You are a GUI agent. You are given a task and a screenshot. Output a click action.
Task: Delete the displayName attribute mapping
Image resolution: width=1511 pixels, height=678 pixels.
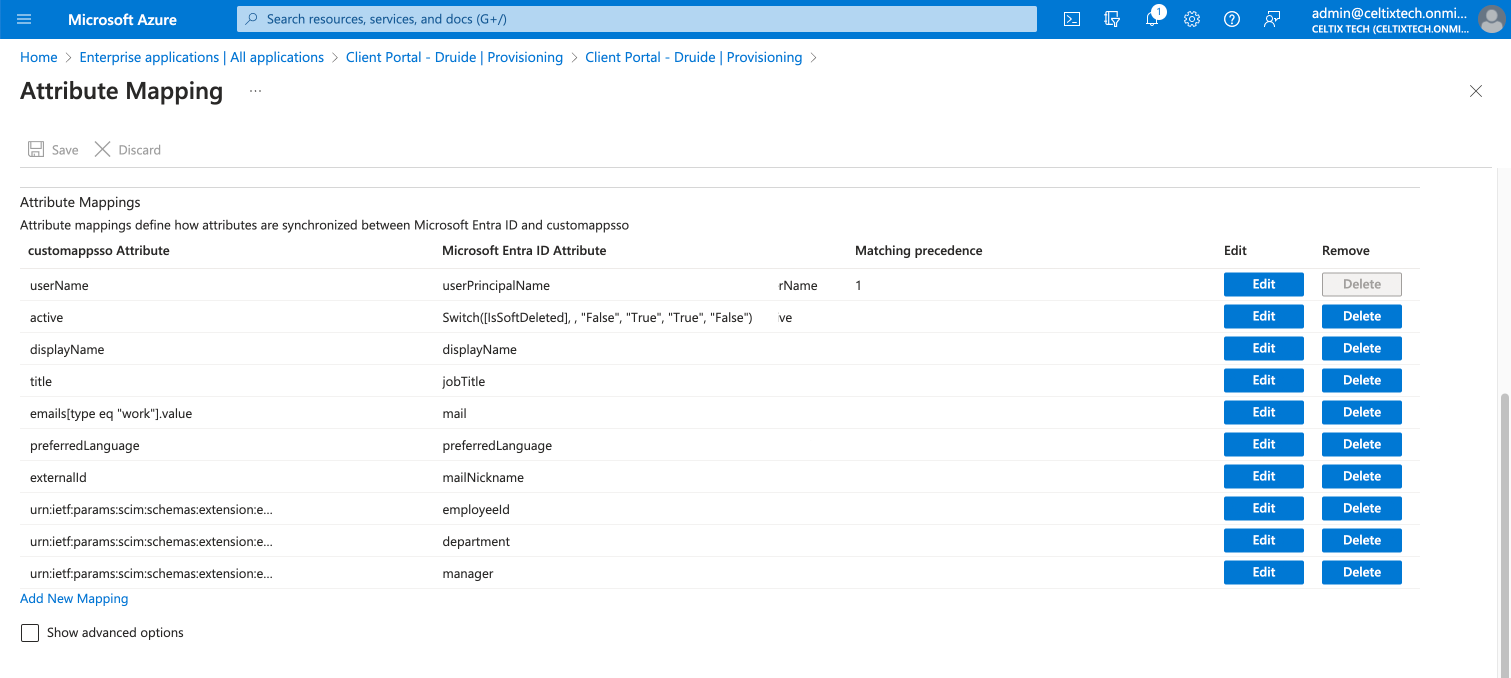(x=1361, y=348)
